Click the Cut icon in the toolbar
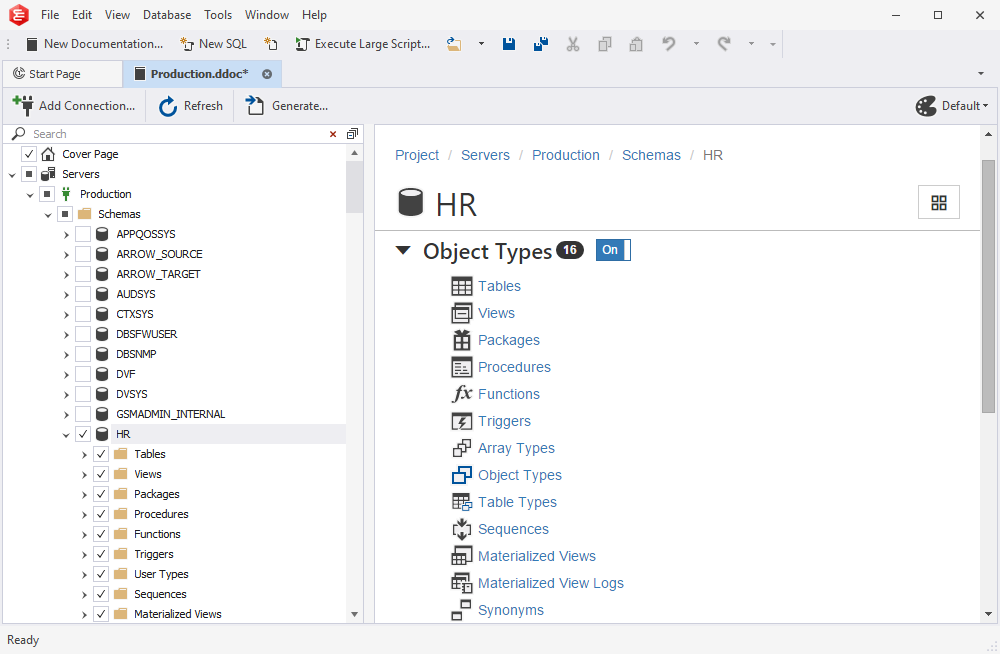 [x=572, y=44]
